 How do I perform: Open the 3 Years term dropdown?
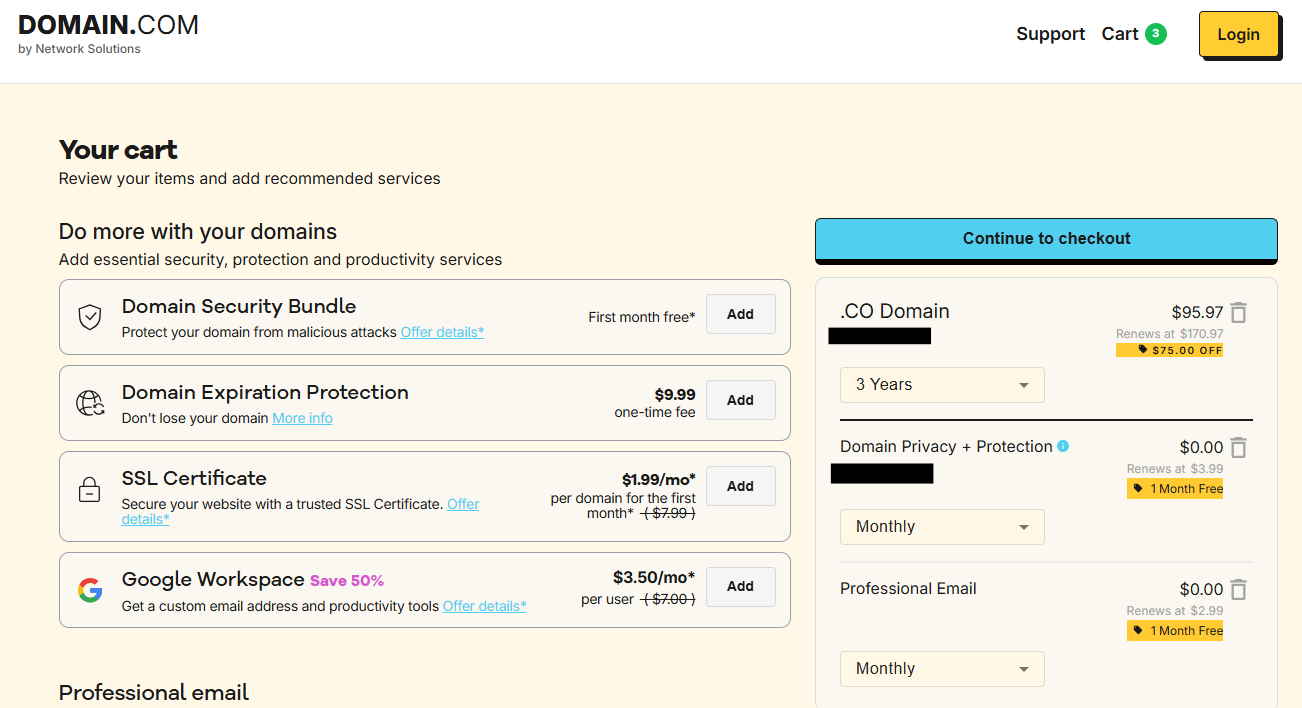pos(942,385)
